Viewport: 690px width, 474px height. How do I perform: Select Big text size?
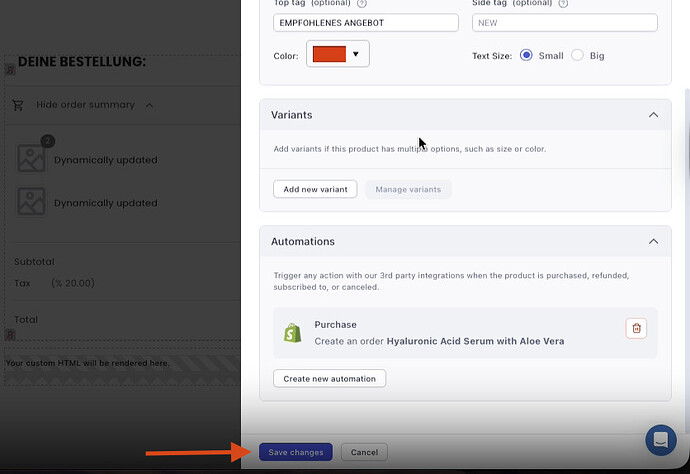(577, 55)
